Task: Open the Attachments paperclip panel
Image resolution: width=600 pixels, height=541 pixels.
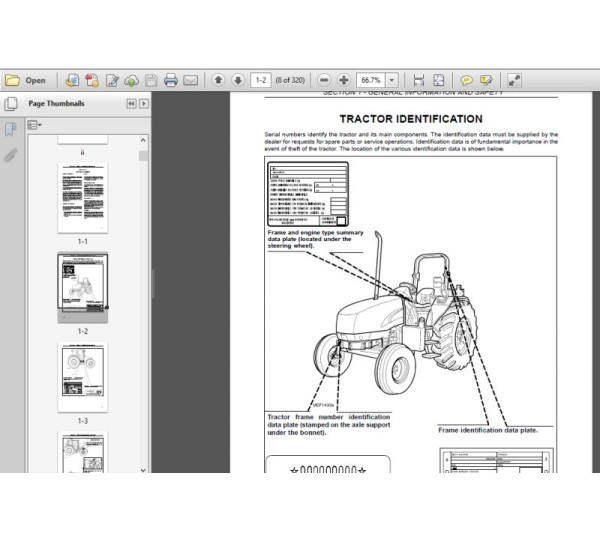Action: pos(10,155)
